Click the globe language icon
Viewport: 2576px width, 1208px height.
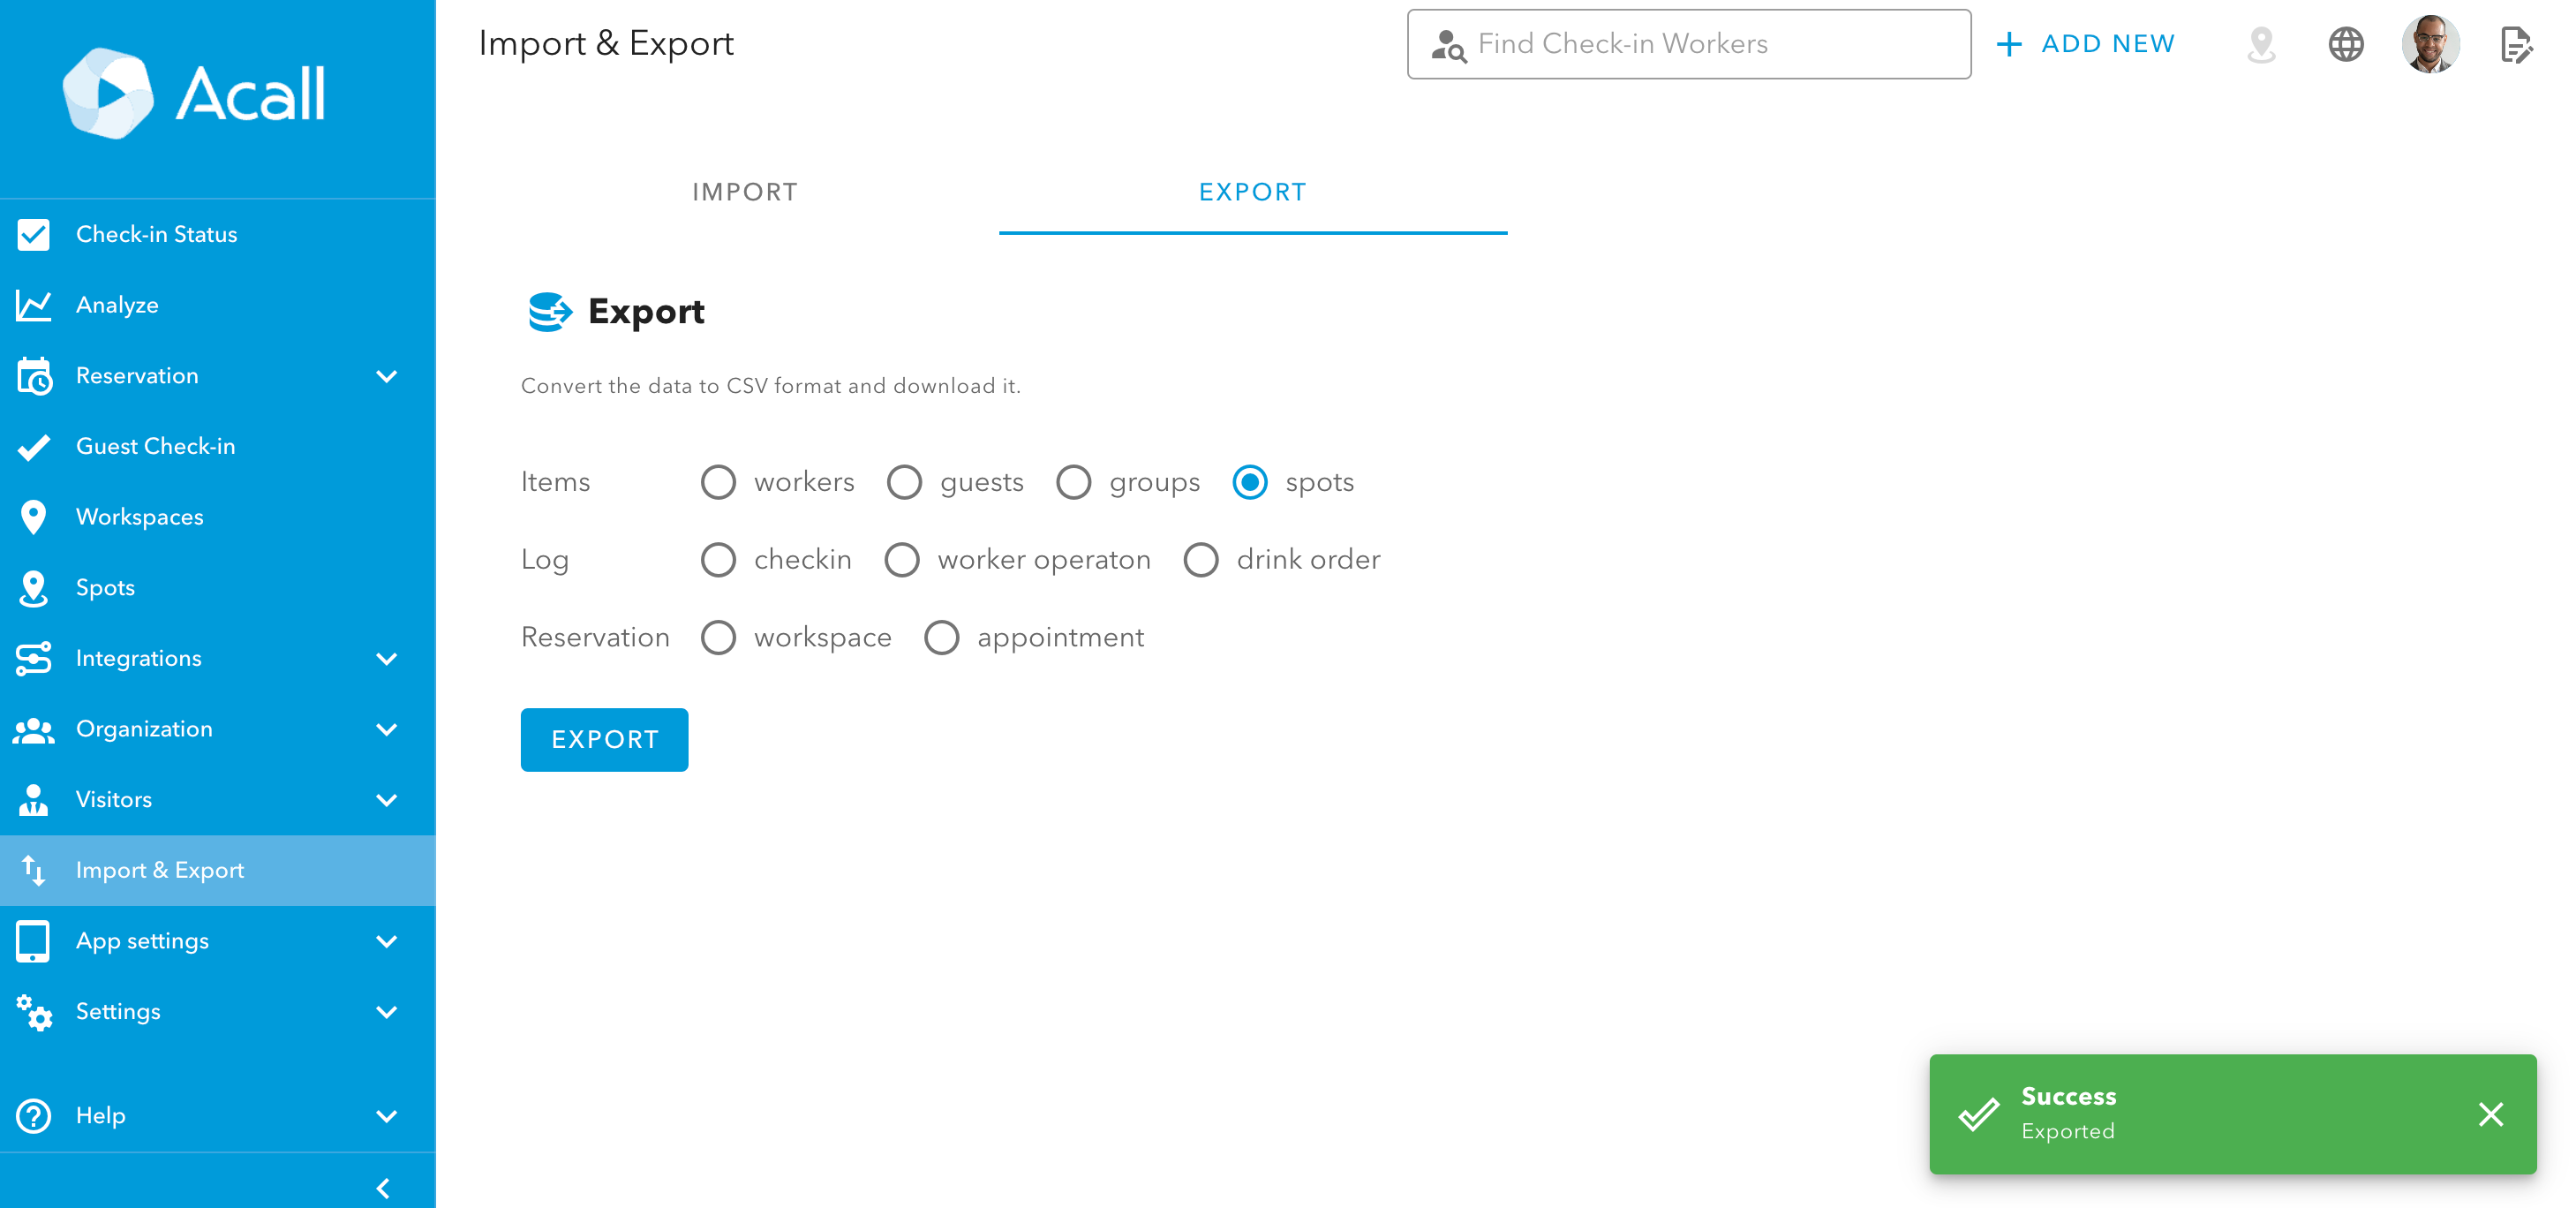tap(2346, 44)
